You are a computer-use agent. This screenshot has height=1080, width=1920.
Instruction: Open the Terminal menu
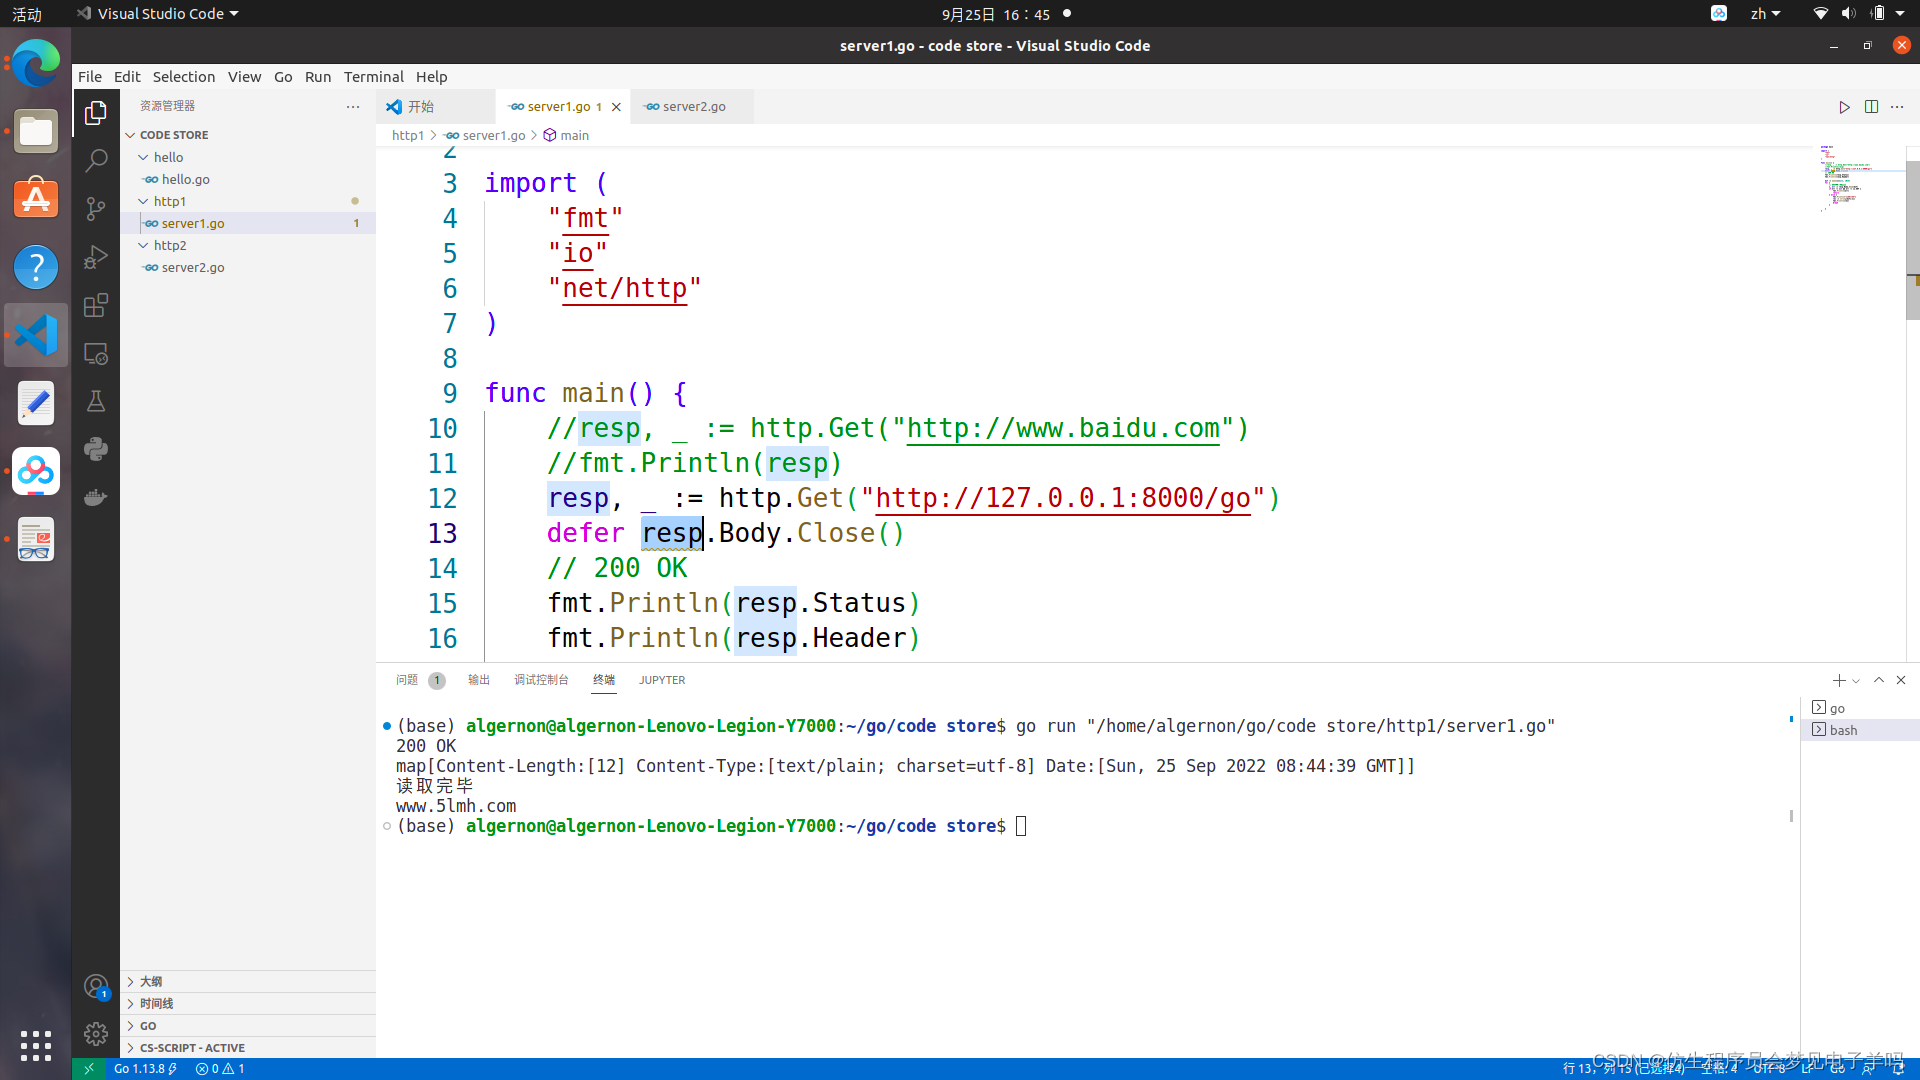(373, 77)
